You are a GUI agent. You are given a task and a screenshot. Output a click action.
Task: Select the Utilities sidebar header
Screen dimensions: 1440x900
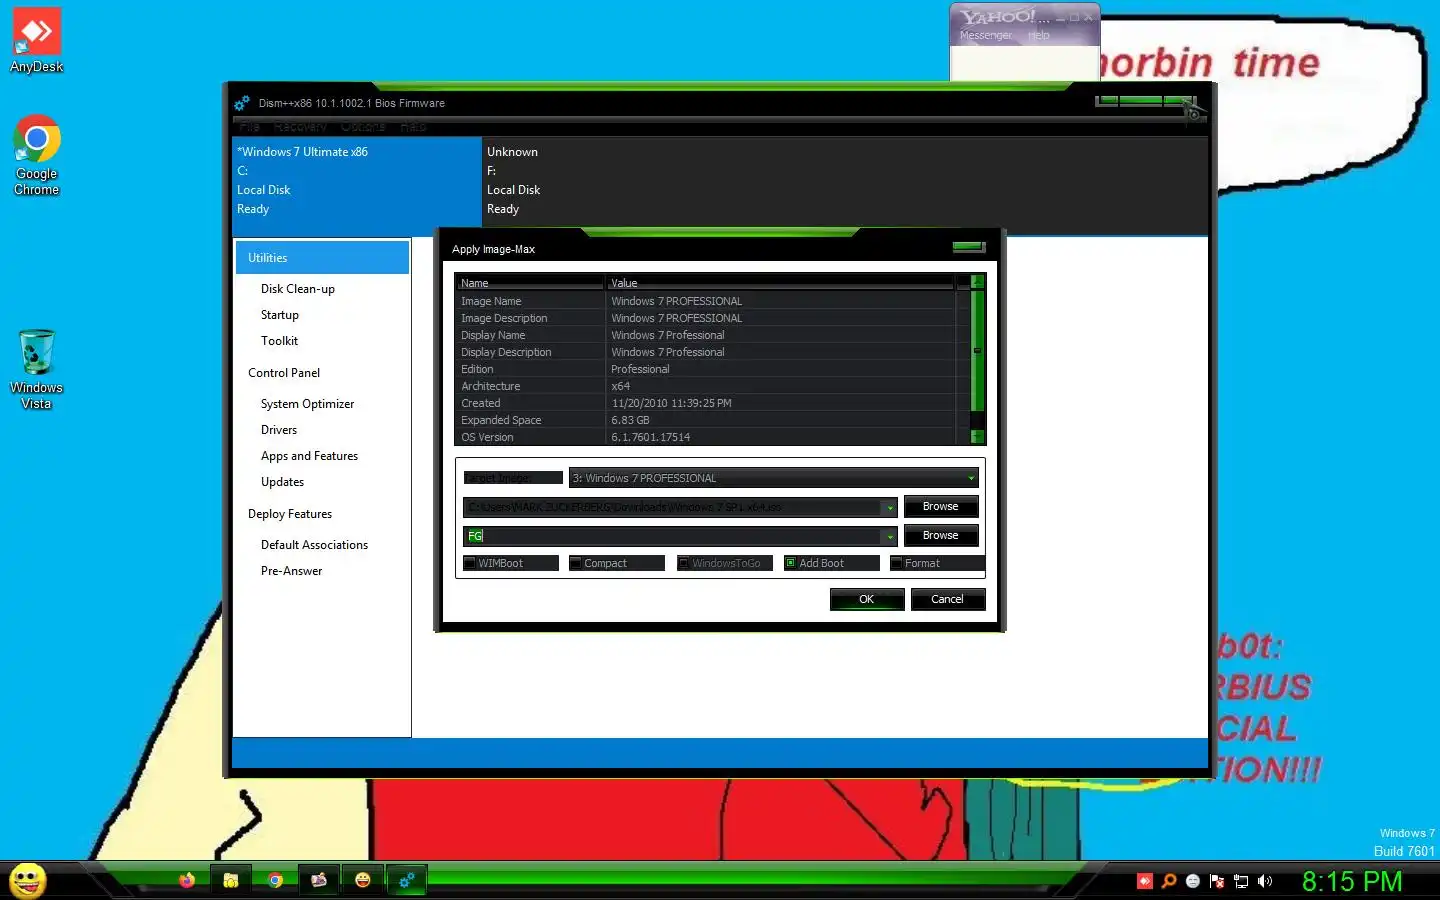322,257
